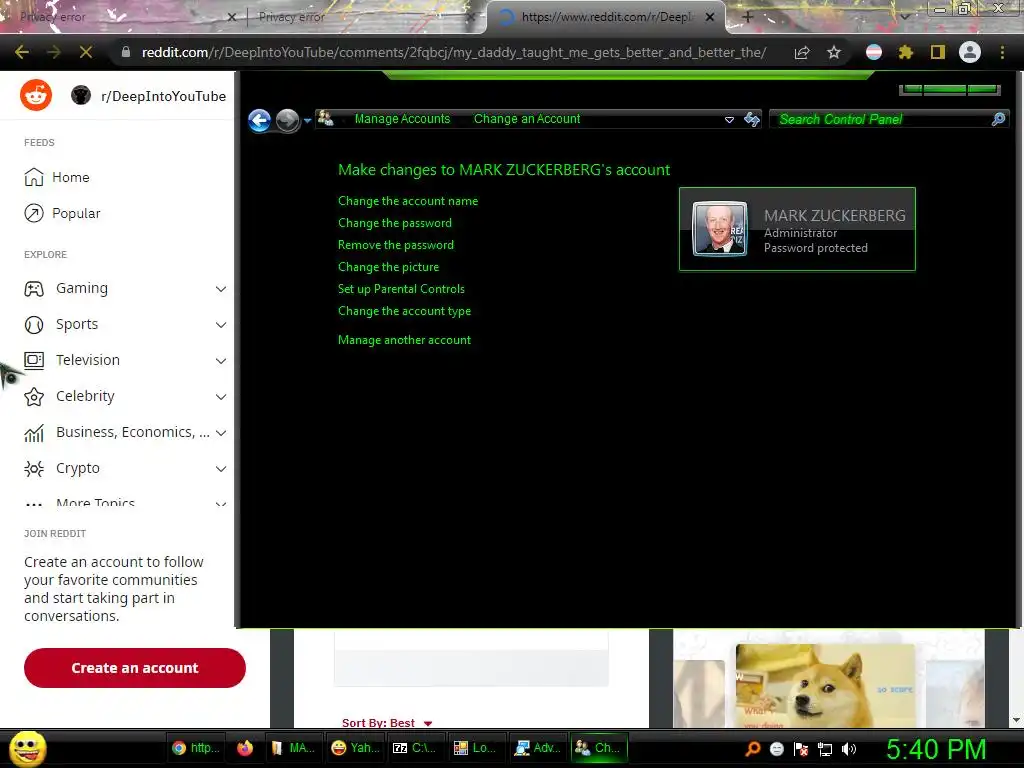
Task: Switch to Chrome taskbar button
Action: click(196, 748)
